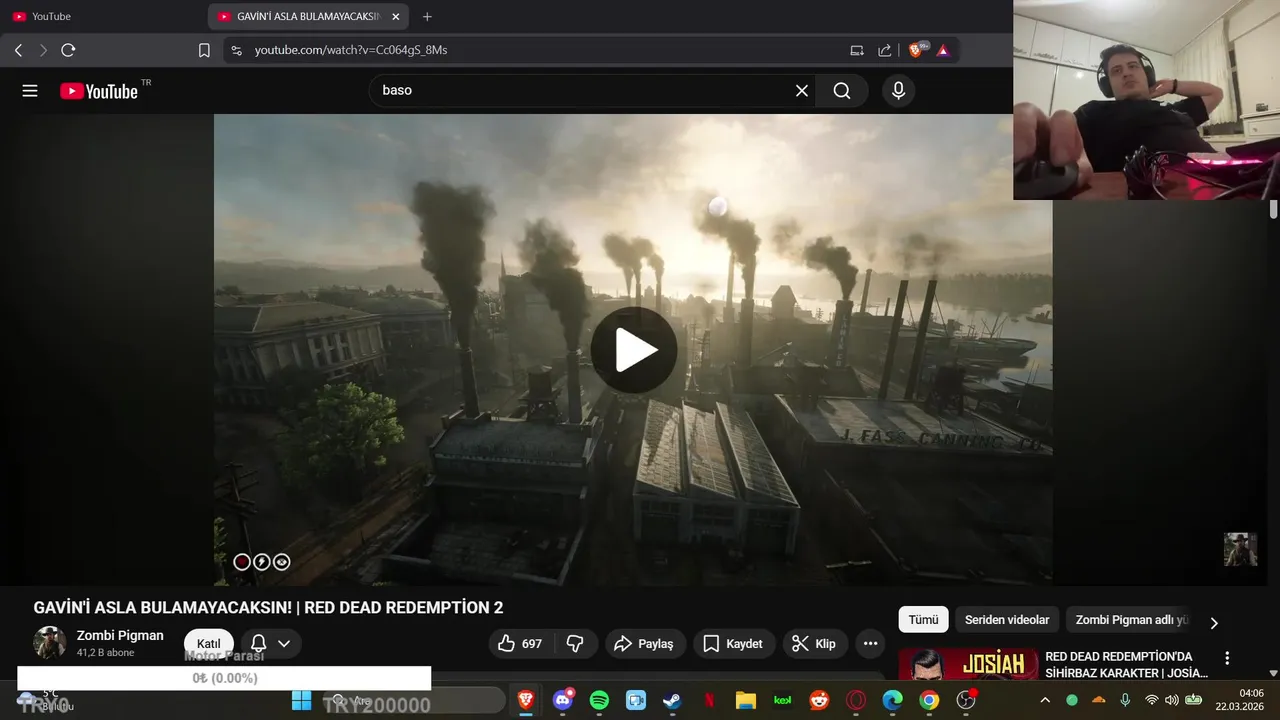This screenshot has width=1280, height=720.
Task: Open Microsoft Edge from the taskbar
Action: click(x=892, y=700)
